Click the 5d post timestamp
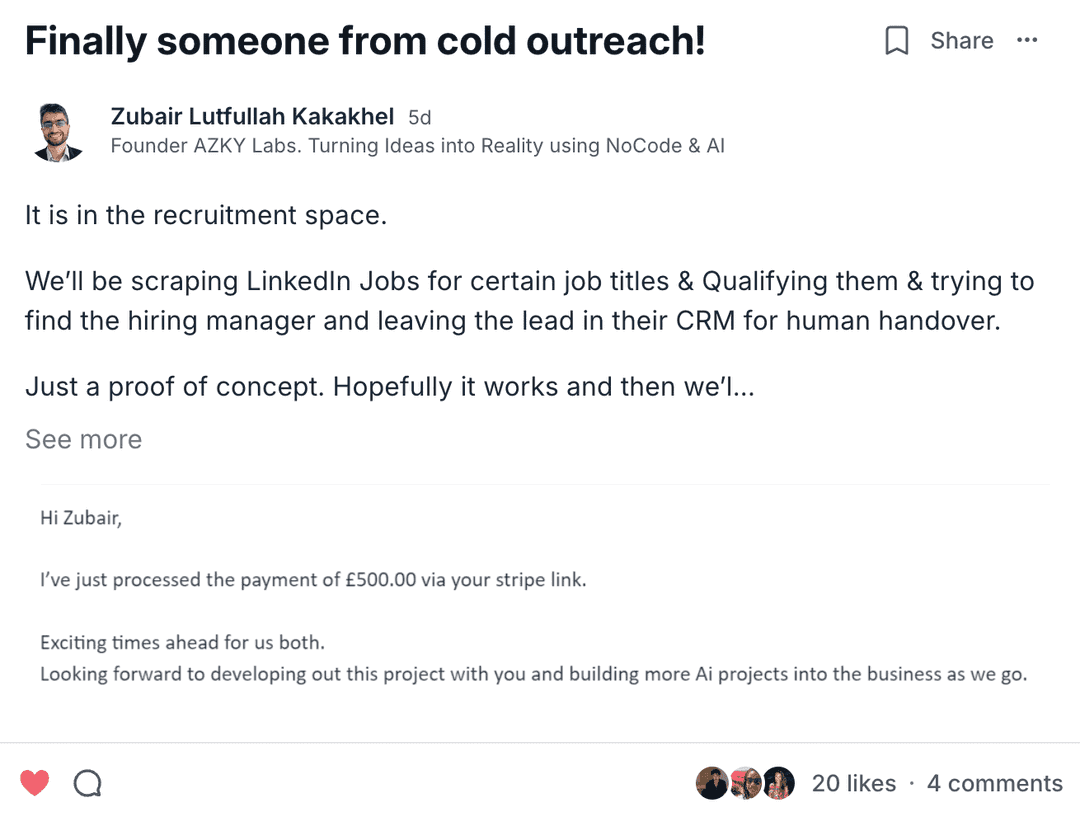This screenshot has width=1080, height=816. 420,118
